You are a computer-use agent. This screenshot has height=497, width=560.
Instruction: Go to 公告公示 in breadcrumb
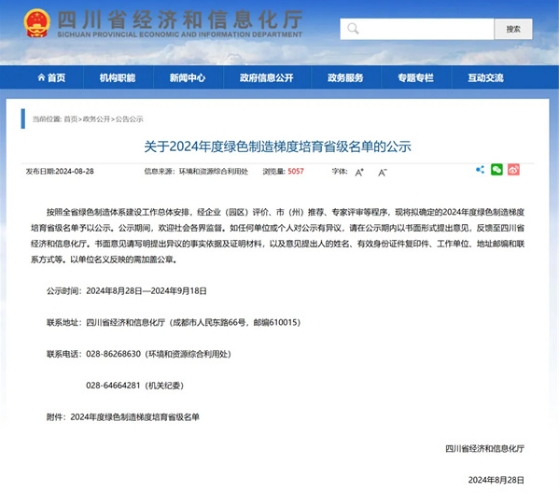point(129,119)
